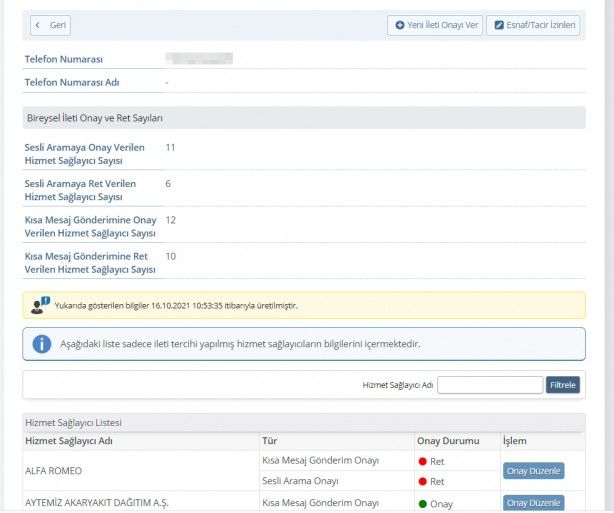The image size is (614, 513).
Task: Click the Geri back button
Action: tap(50, 26)
